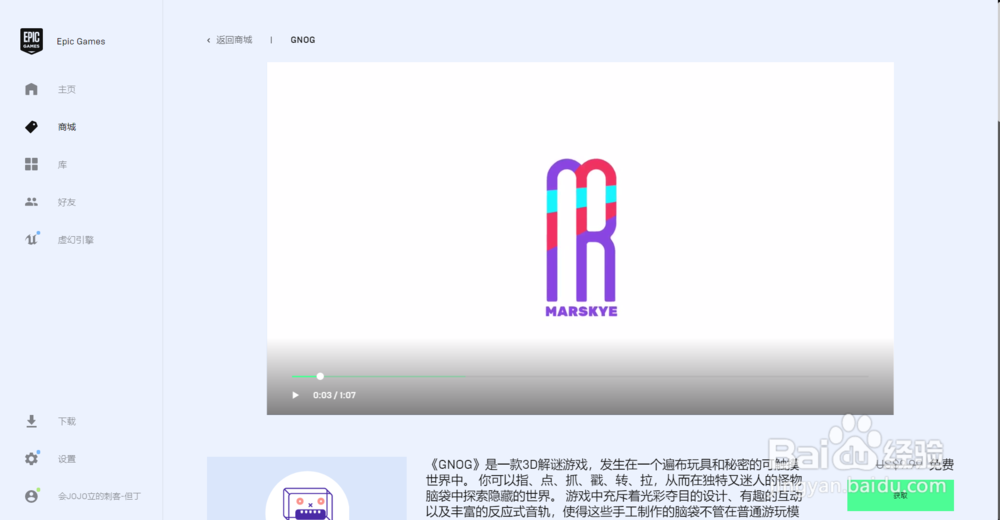Open 设置 label in the sidebar

pyautogui.click(x=66, y=459)
